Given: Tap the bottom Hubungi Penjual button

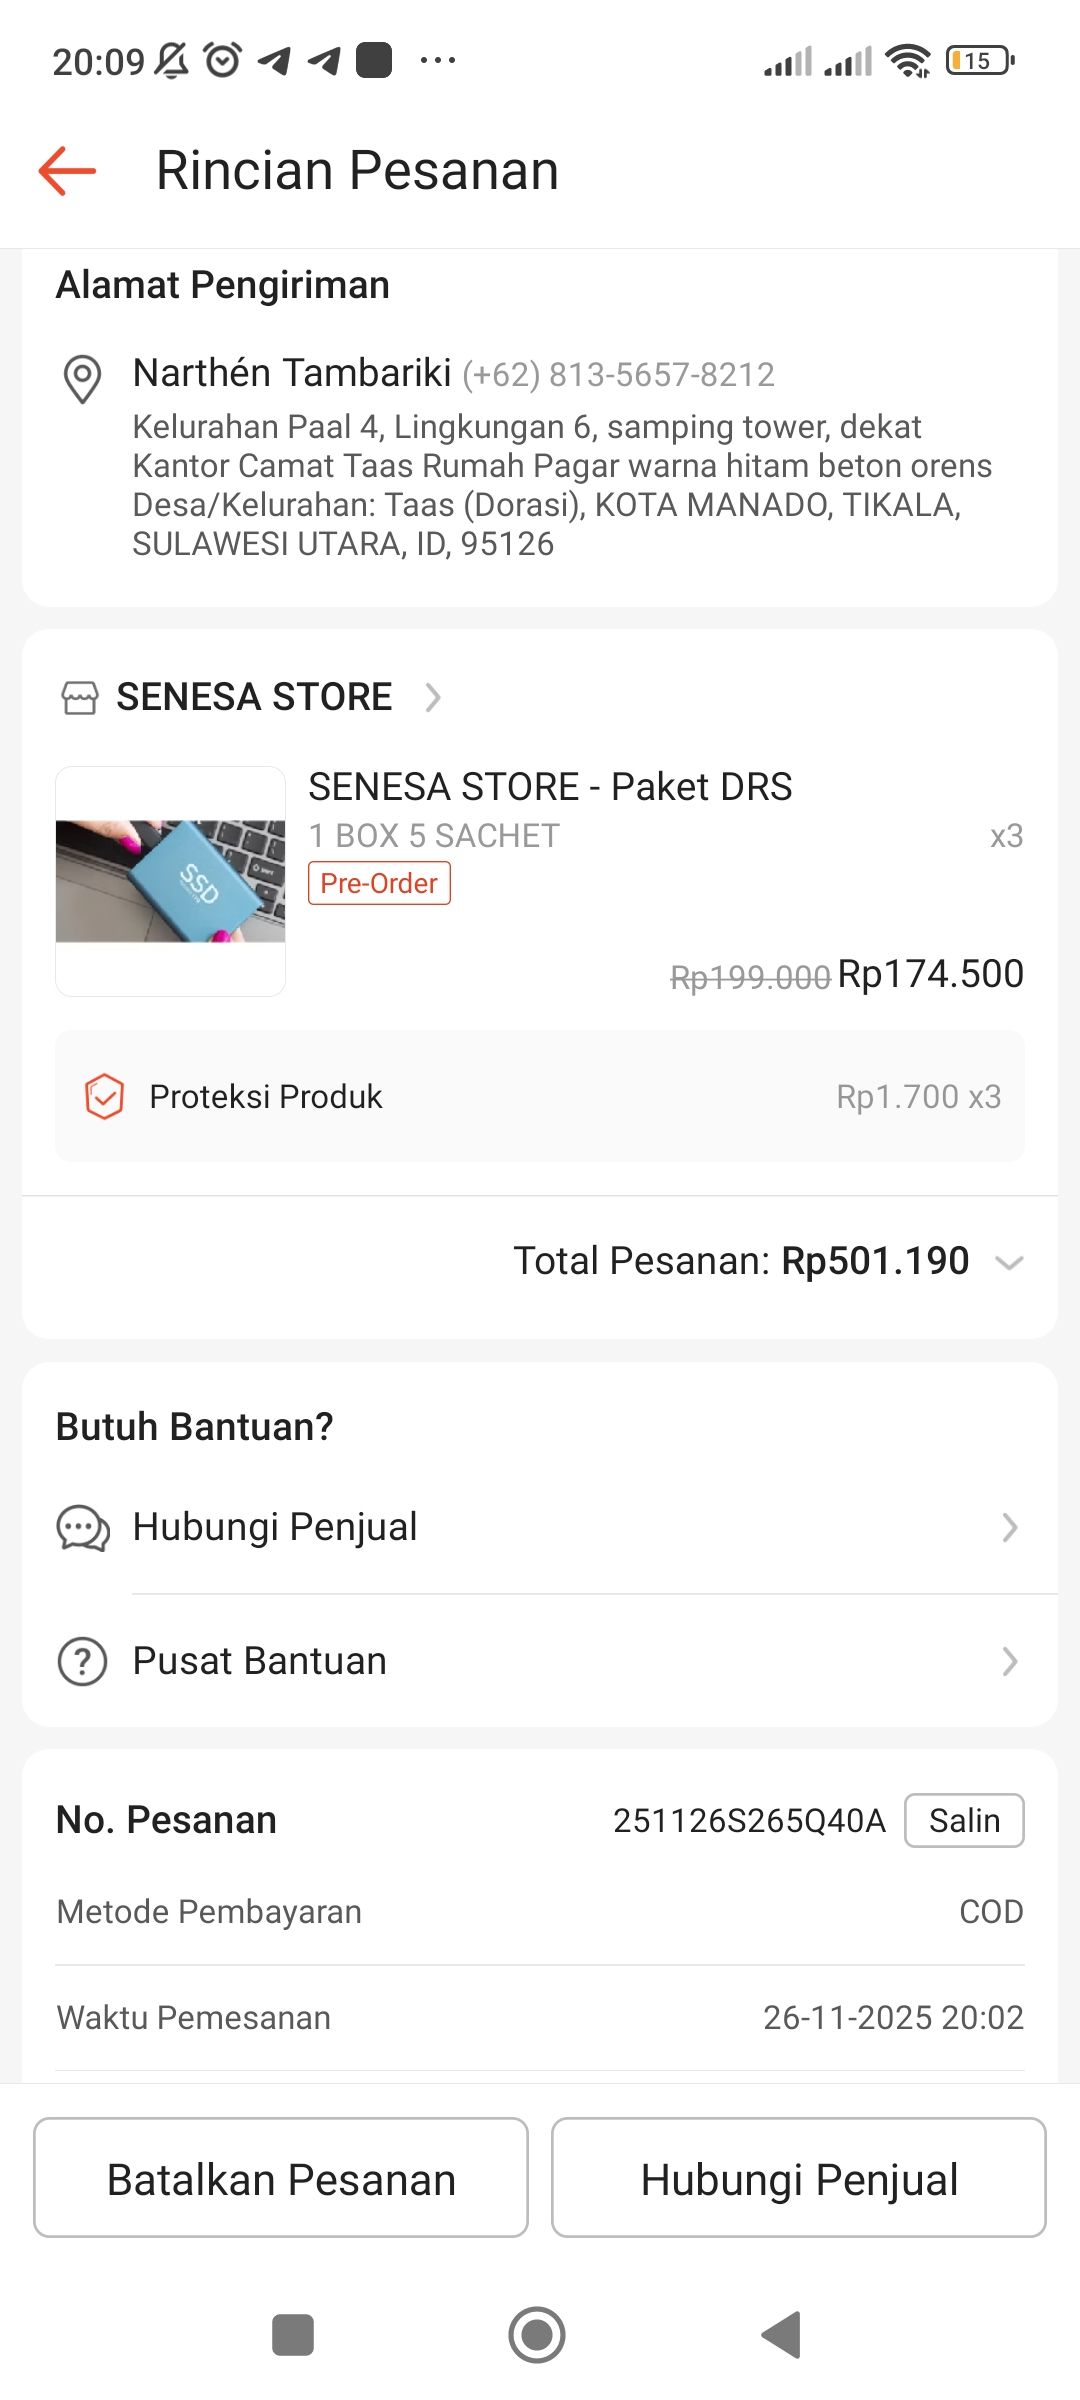Looking at the screenshot, I should point(799,2177).
